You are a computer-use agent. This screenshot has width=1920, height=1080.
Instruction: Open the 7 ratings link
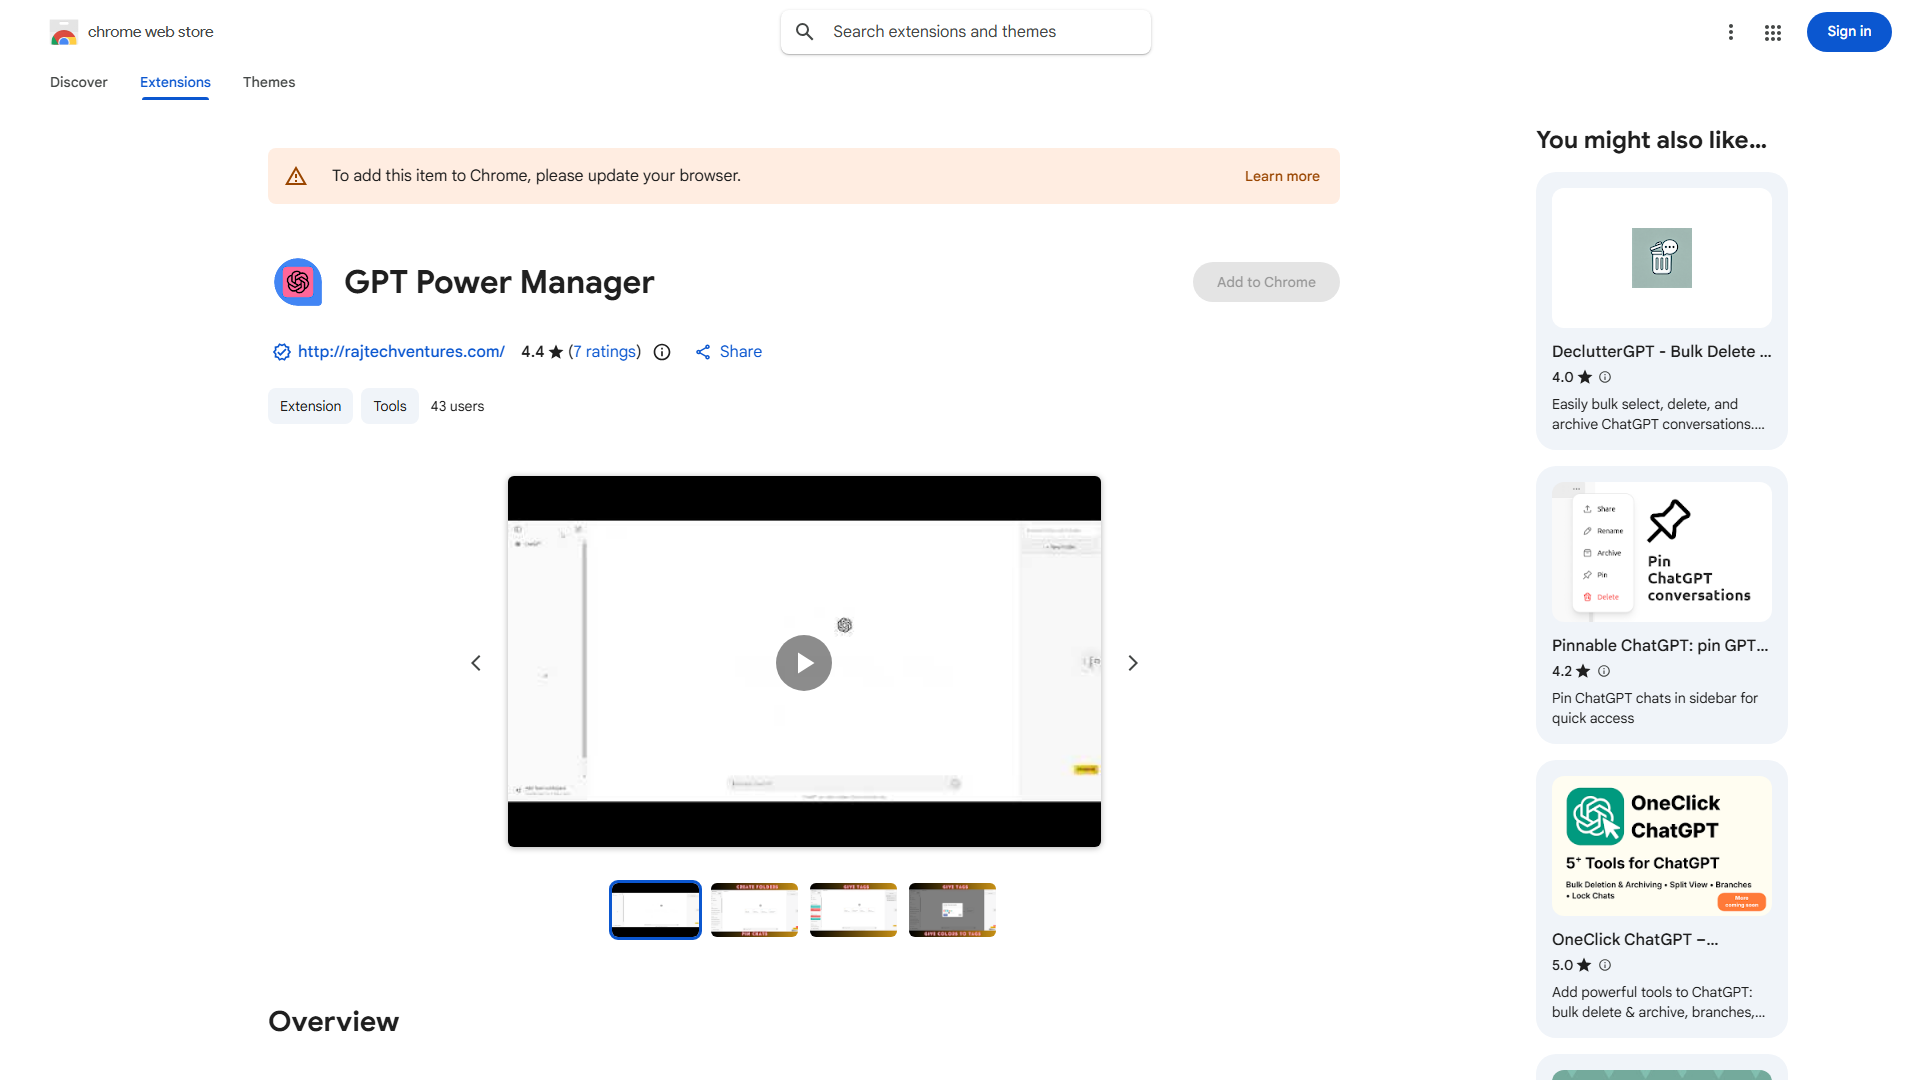[604, 351]
